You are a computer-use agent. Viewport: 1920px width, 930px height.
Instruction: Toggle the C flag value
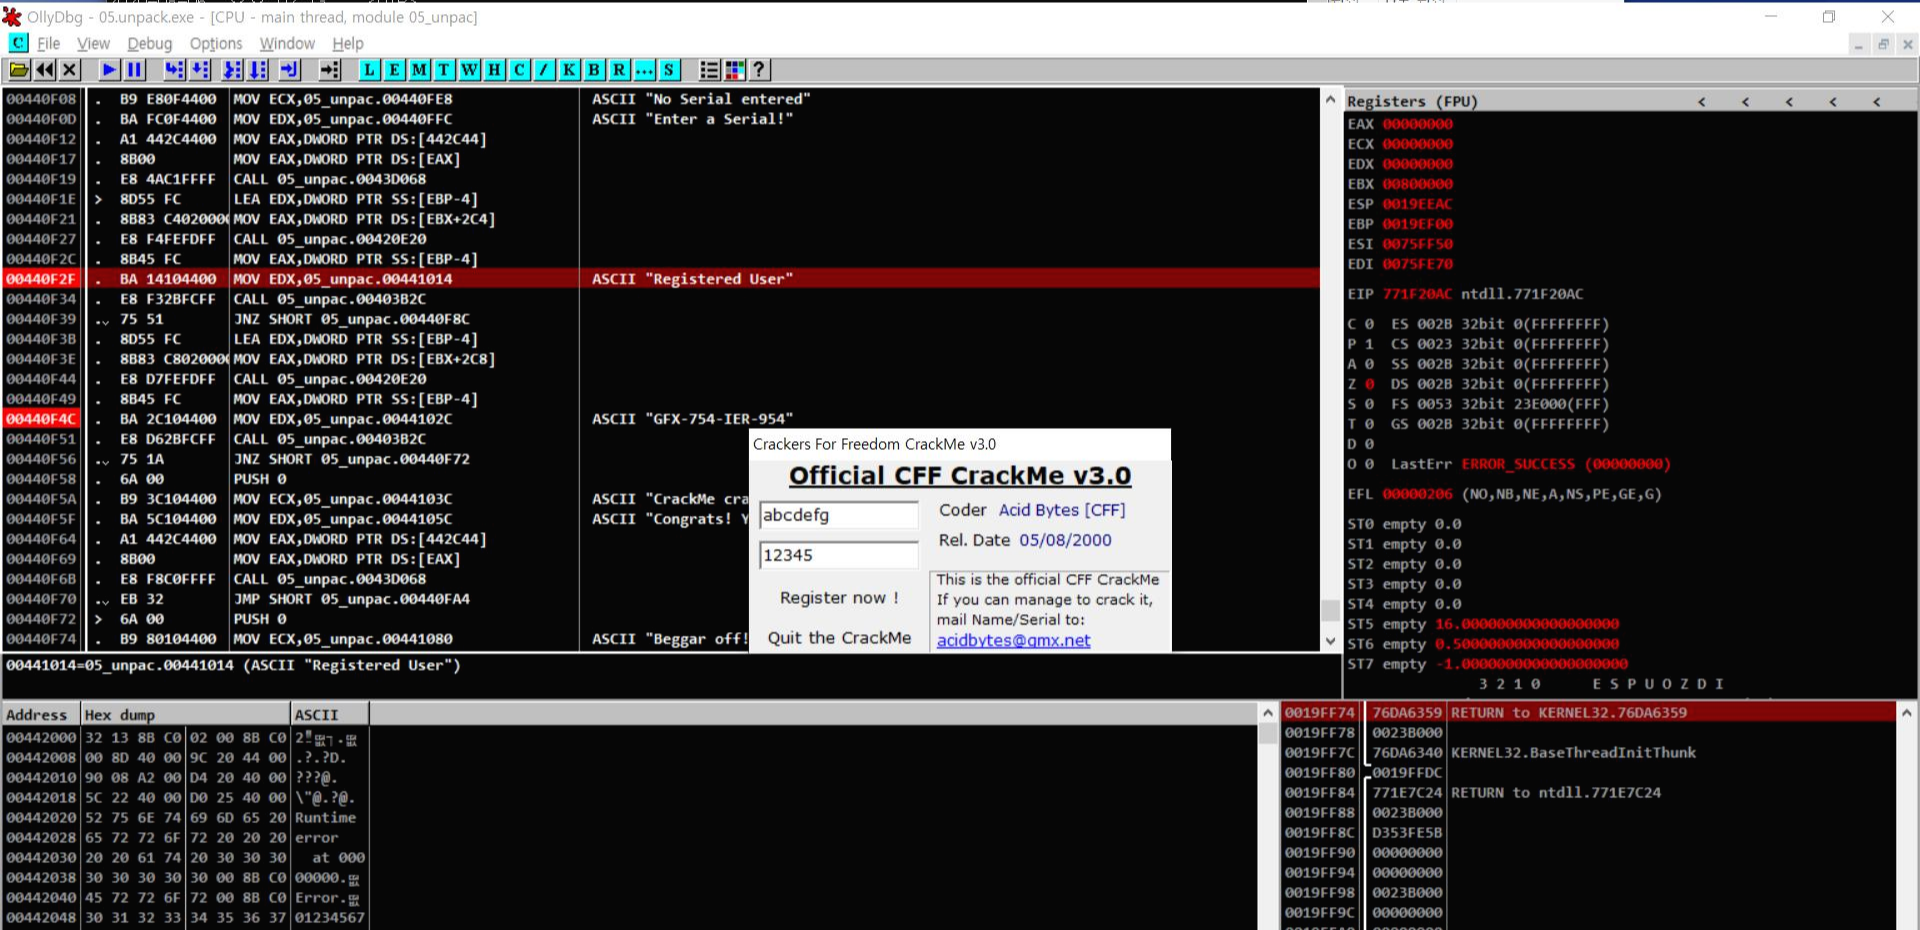coord(1369,324)
